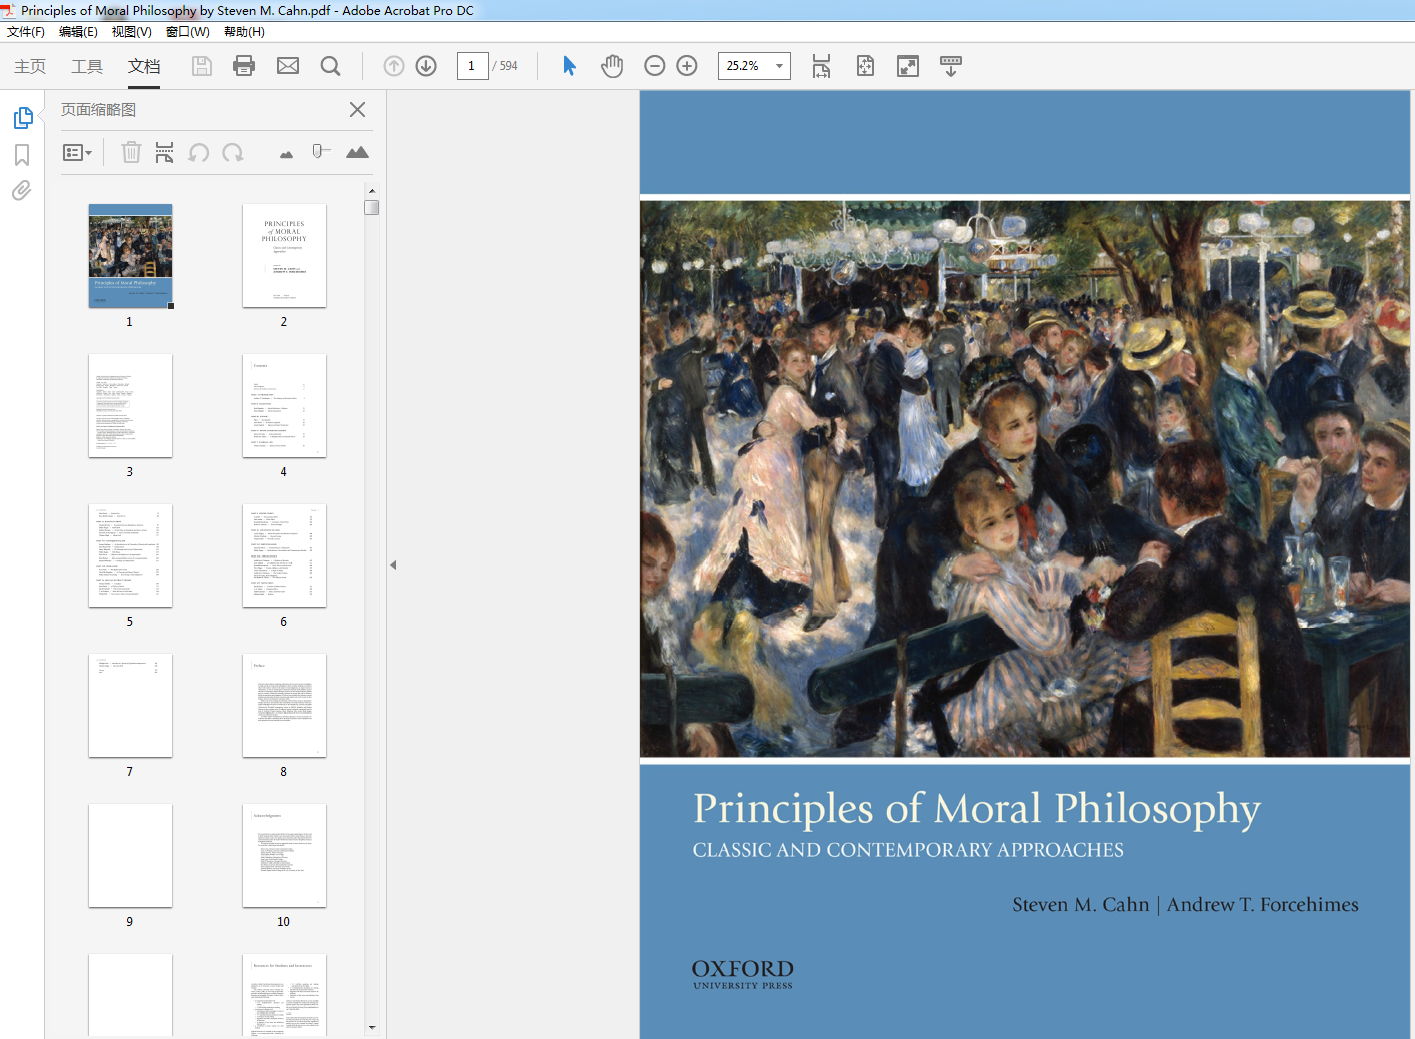Open the Page Thumbnails panel icon

point(23,118)
